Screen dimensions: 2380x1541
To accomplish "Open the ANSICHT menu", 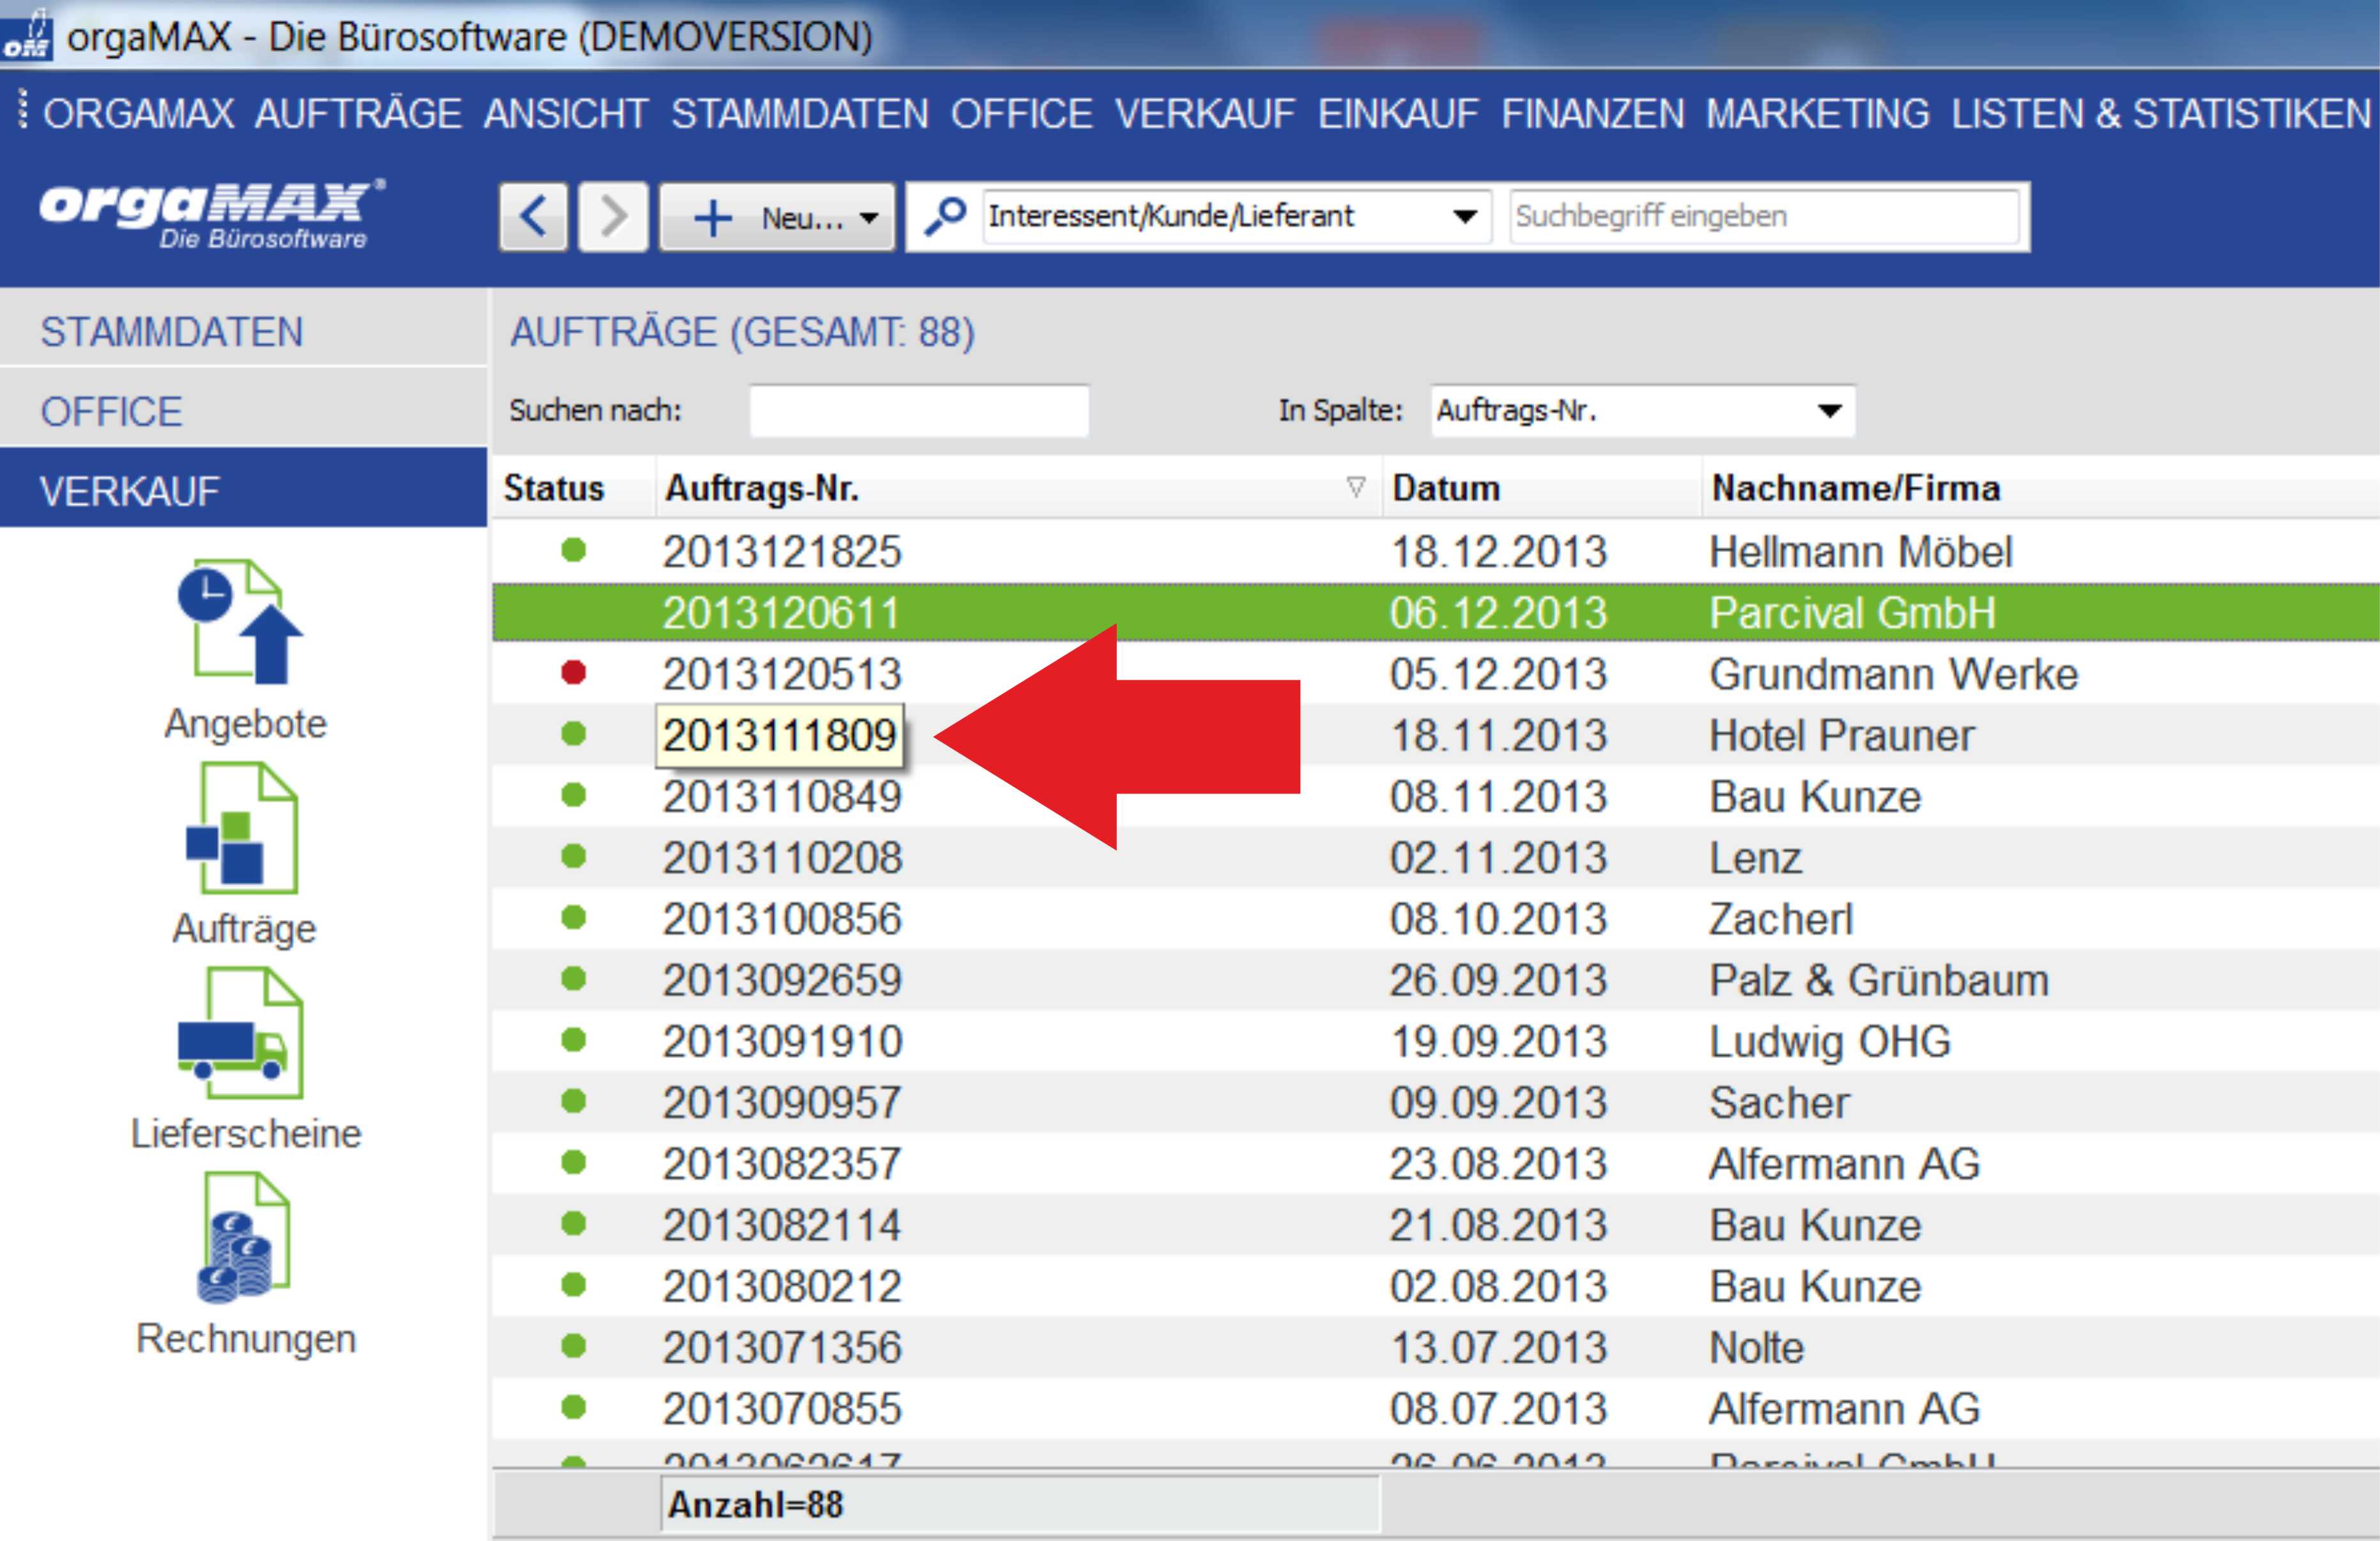I will (566, 114).
